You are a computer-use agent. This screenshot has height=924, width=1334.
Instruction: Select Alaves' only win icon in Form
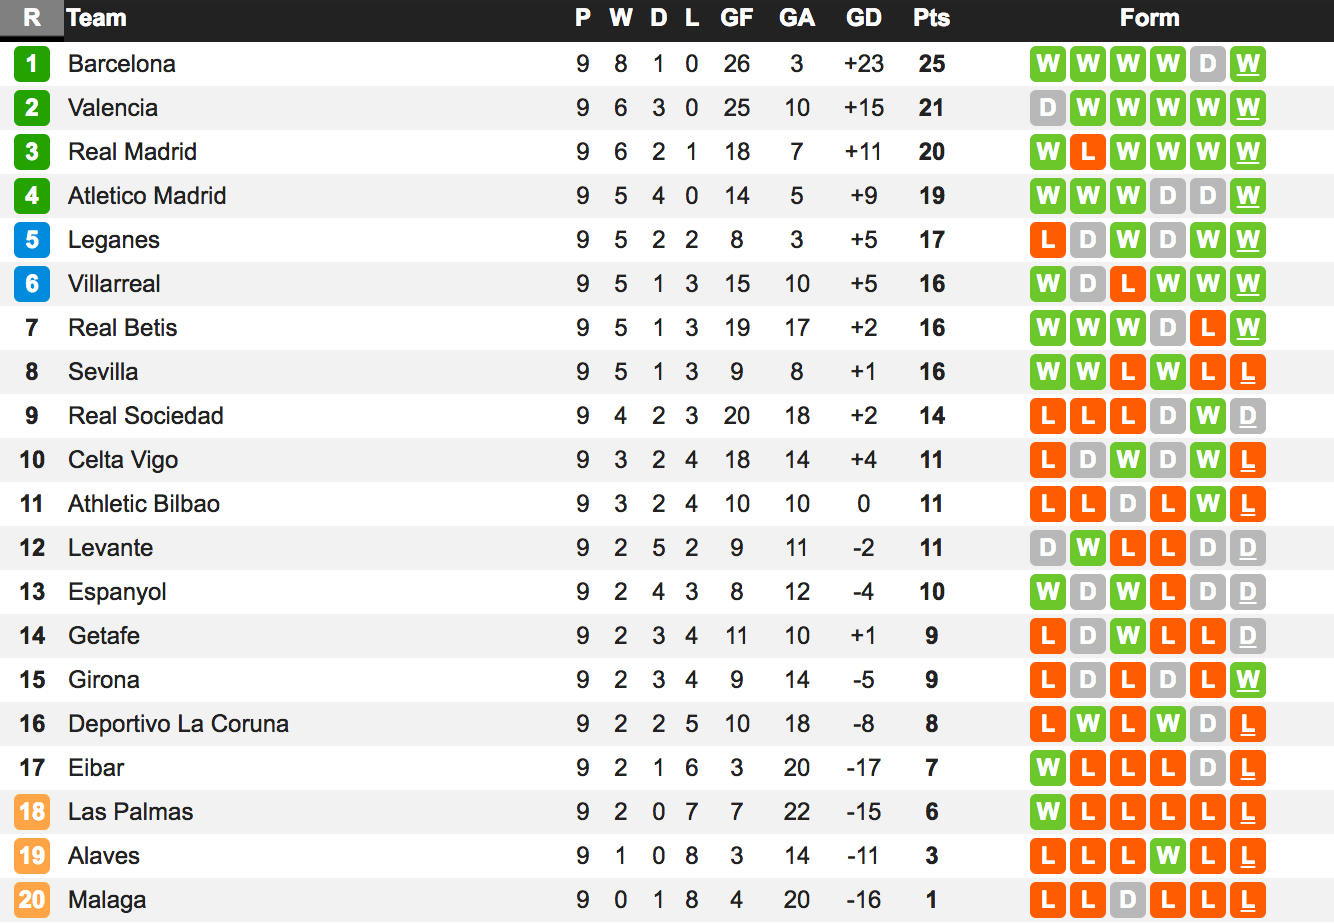pyautogui.click(x=1167, y=856)
